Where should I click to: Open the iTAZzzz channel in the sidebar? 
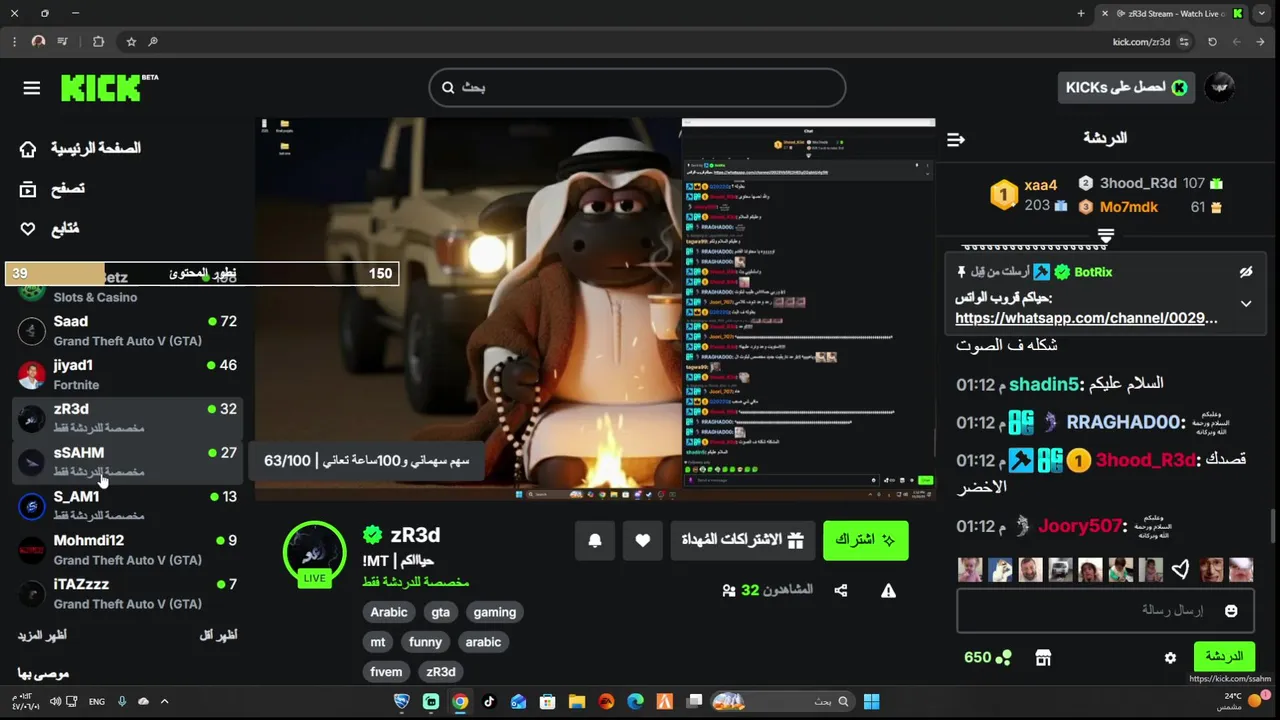(x=128, y=593)
